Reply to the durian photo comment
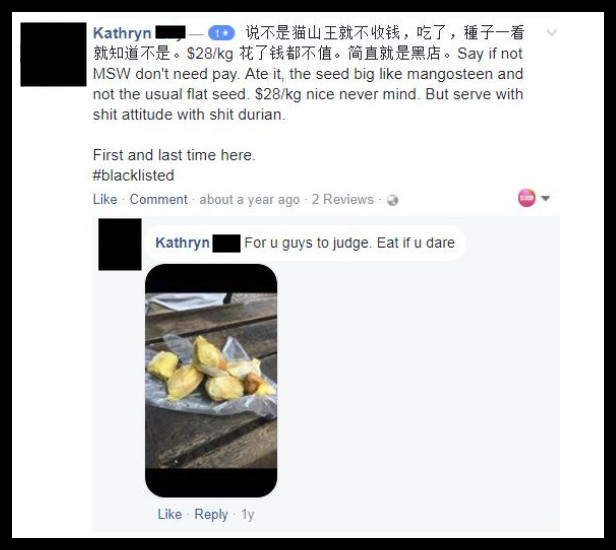The image size is (616, 550). pyautogui.click(x=211, y=514)
